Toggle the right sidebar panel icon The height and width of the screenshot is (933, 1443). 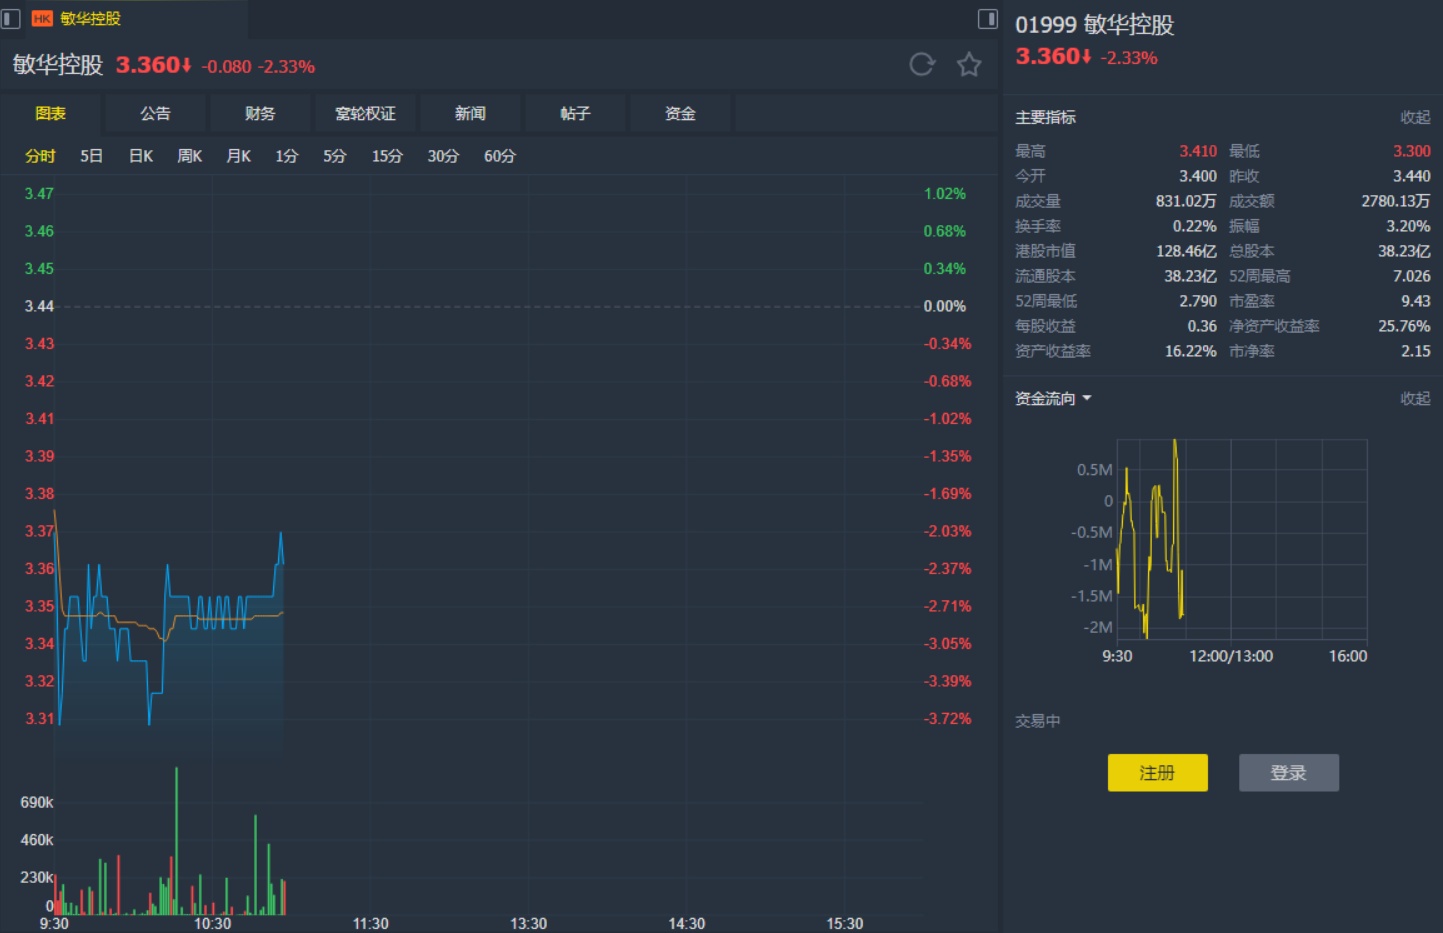(988, 19)
